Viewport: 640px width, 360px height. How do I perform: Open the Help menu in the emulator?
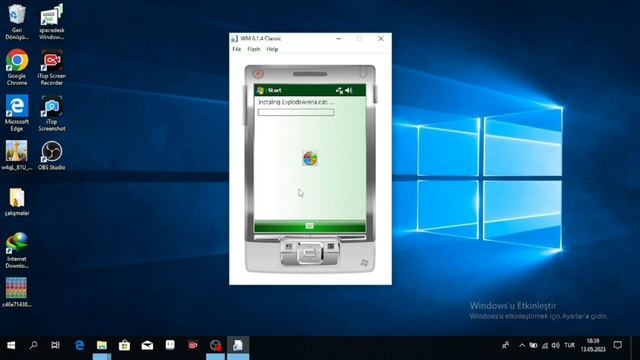pyautogui.click(x=272, y=49)
